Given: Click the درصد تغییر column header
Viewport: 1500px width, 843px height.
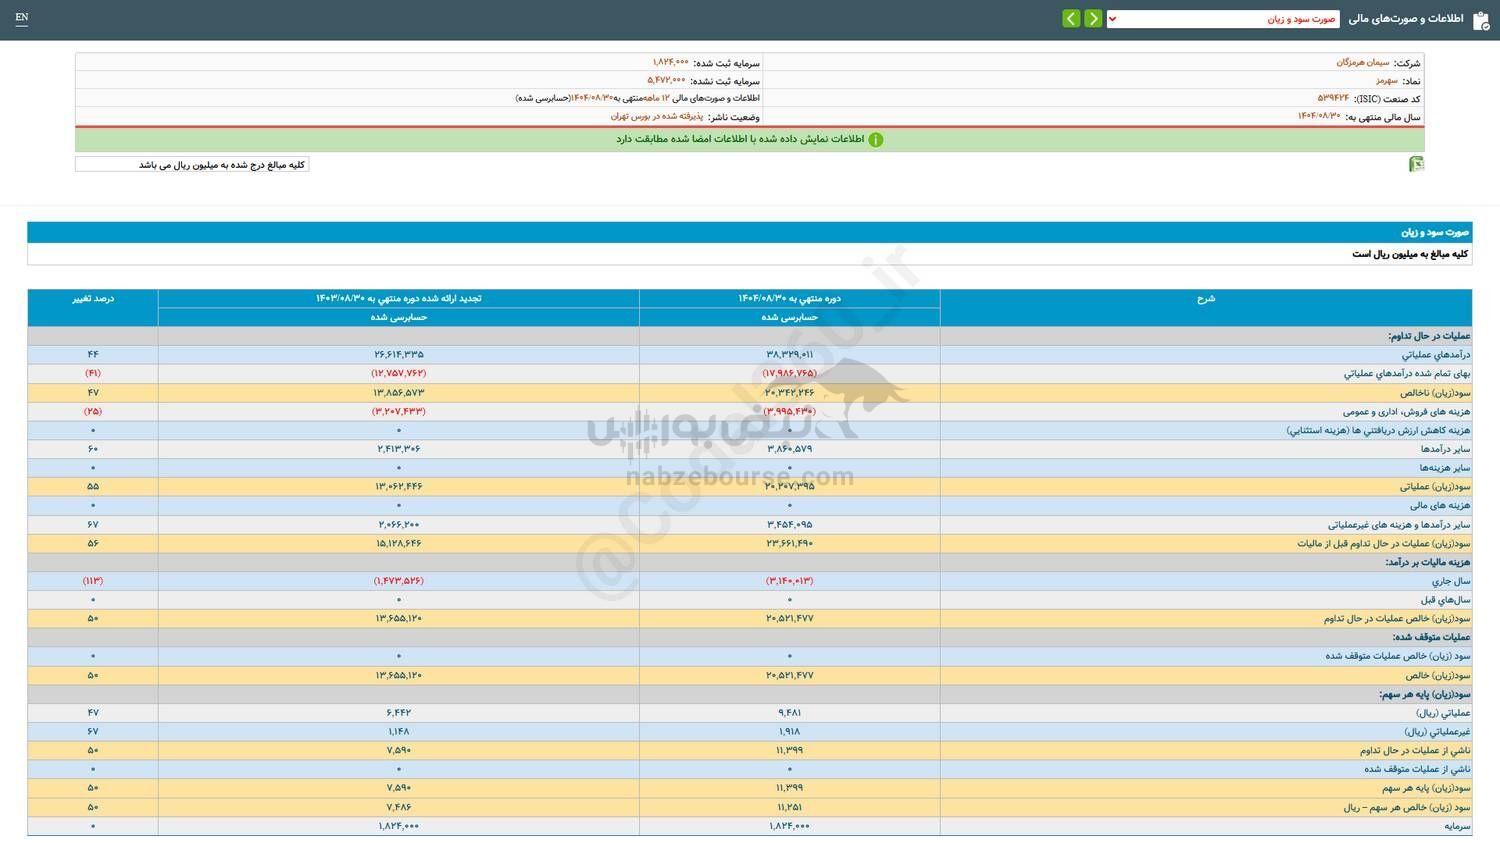Looking at the screenshot, I should click(x=93, y=297).
